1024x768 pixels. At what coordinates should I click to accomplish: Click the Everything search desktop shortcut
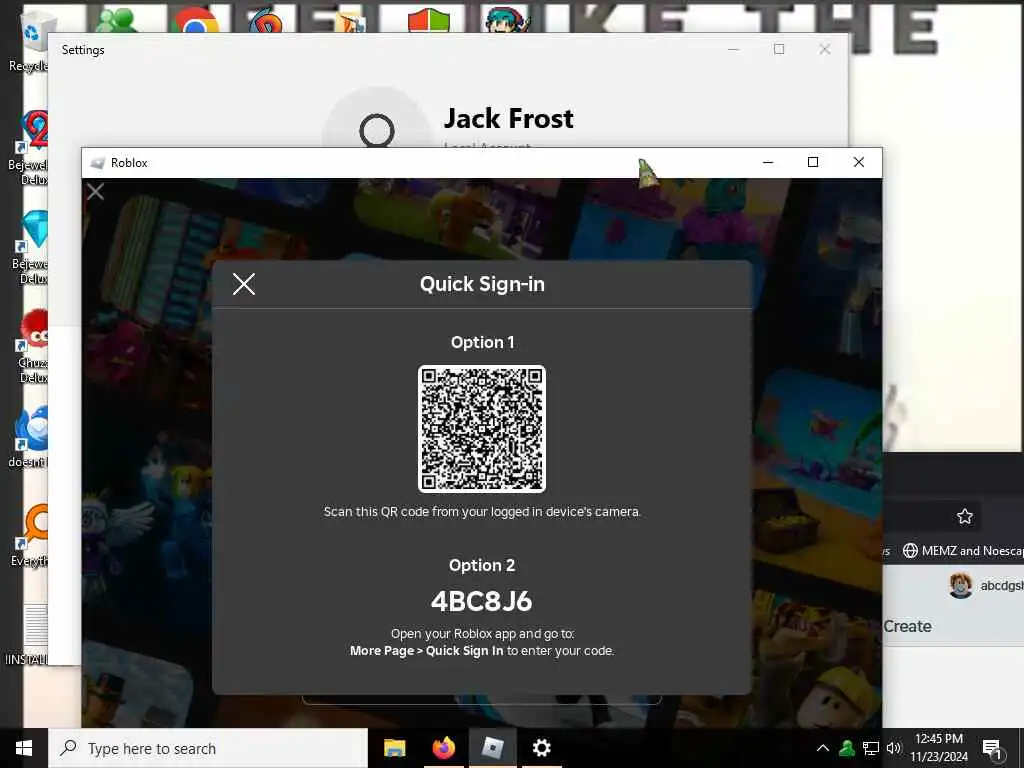[30, 536]
